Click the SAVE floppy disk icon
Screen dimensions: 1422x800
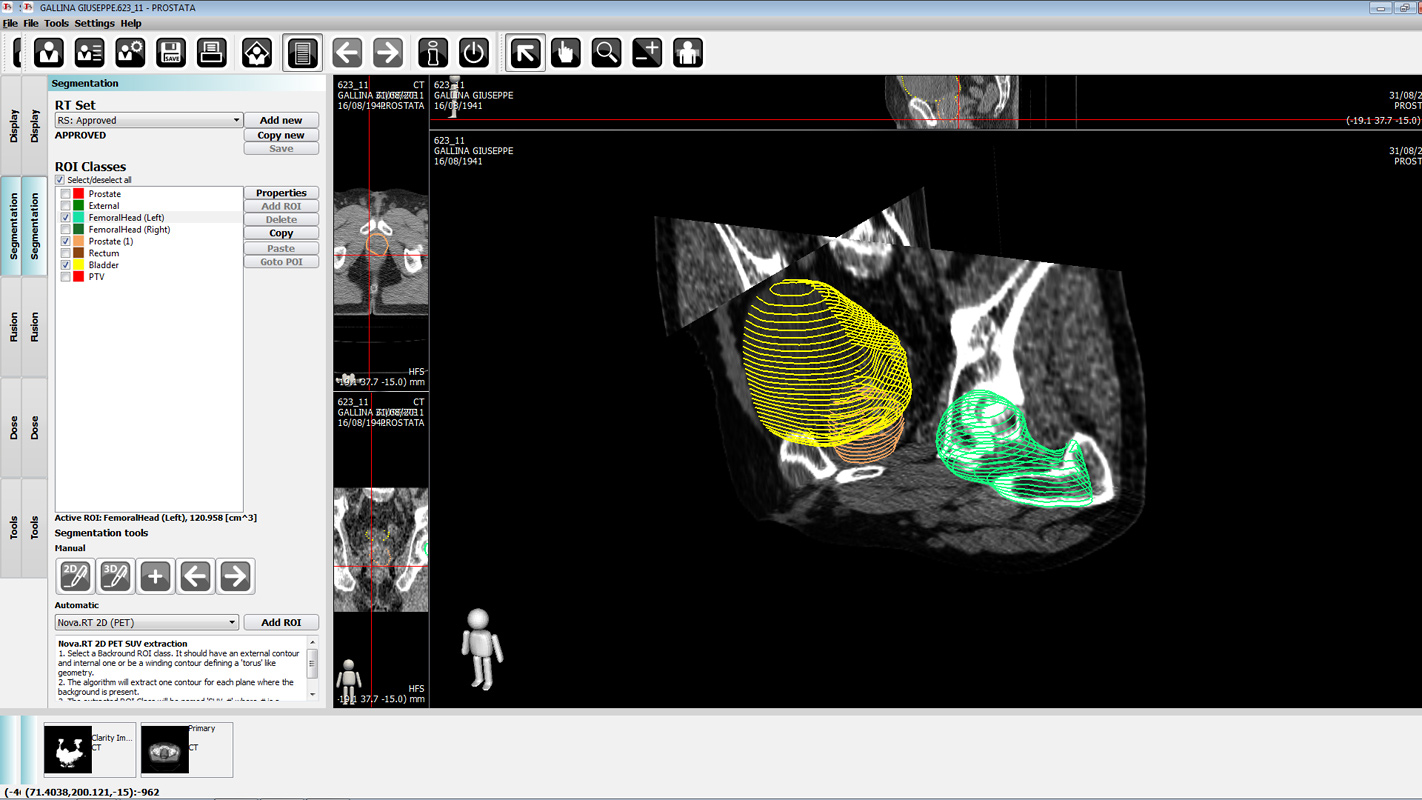click(x=171, y=53)
